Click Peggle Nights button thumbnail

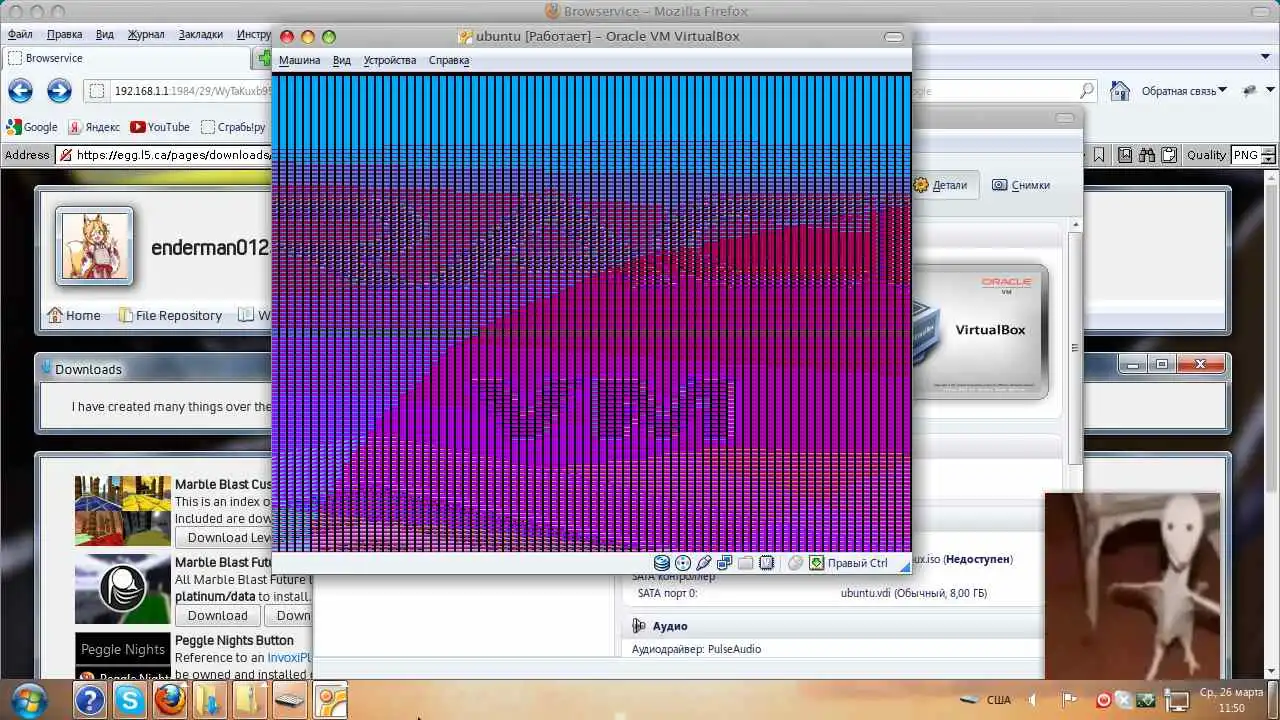coord(123,655)
